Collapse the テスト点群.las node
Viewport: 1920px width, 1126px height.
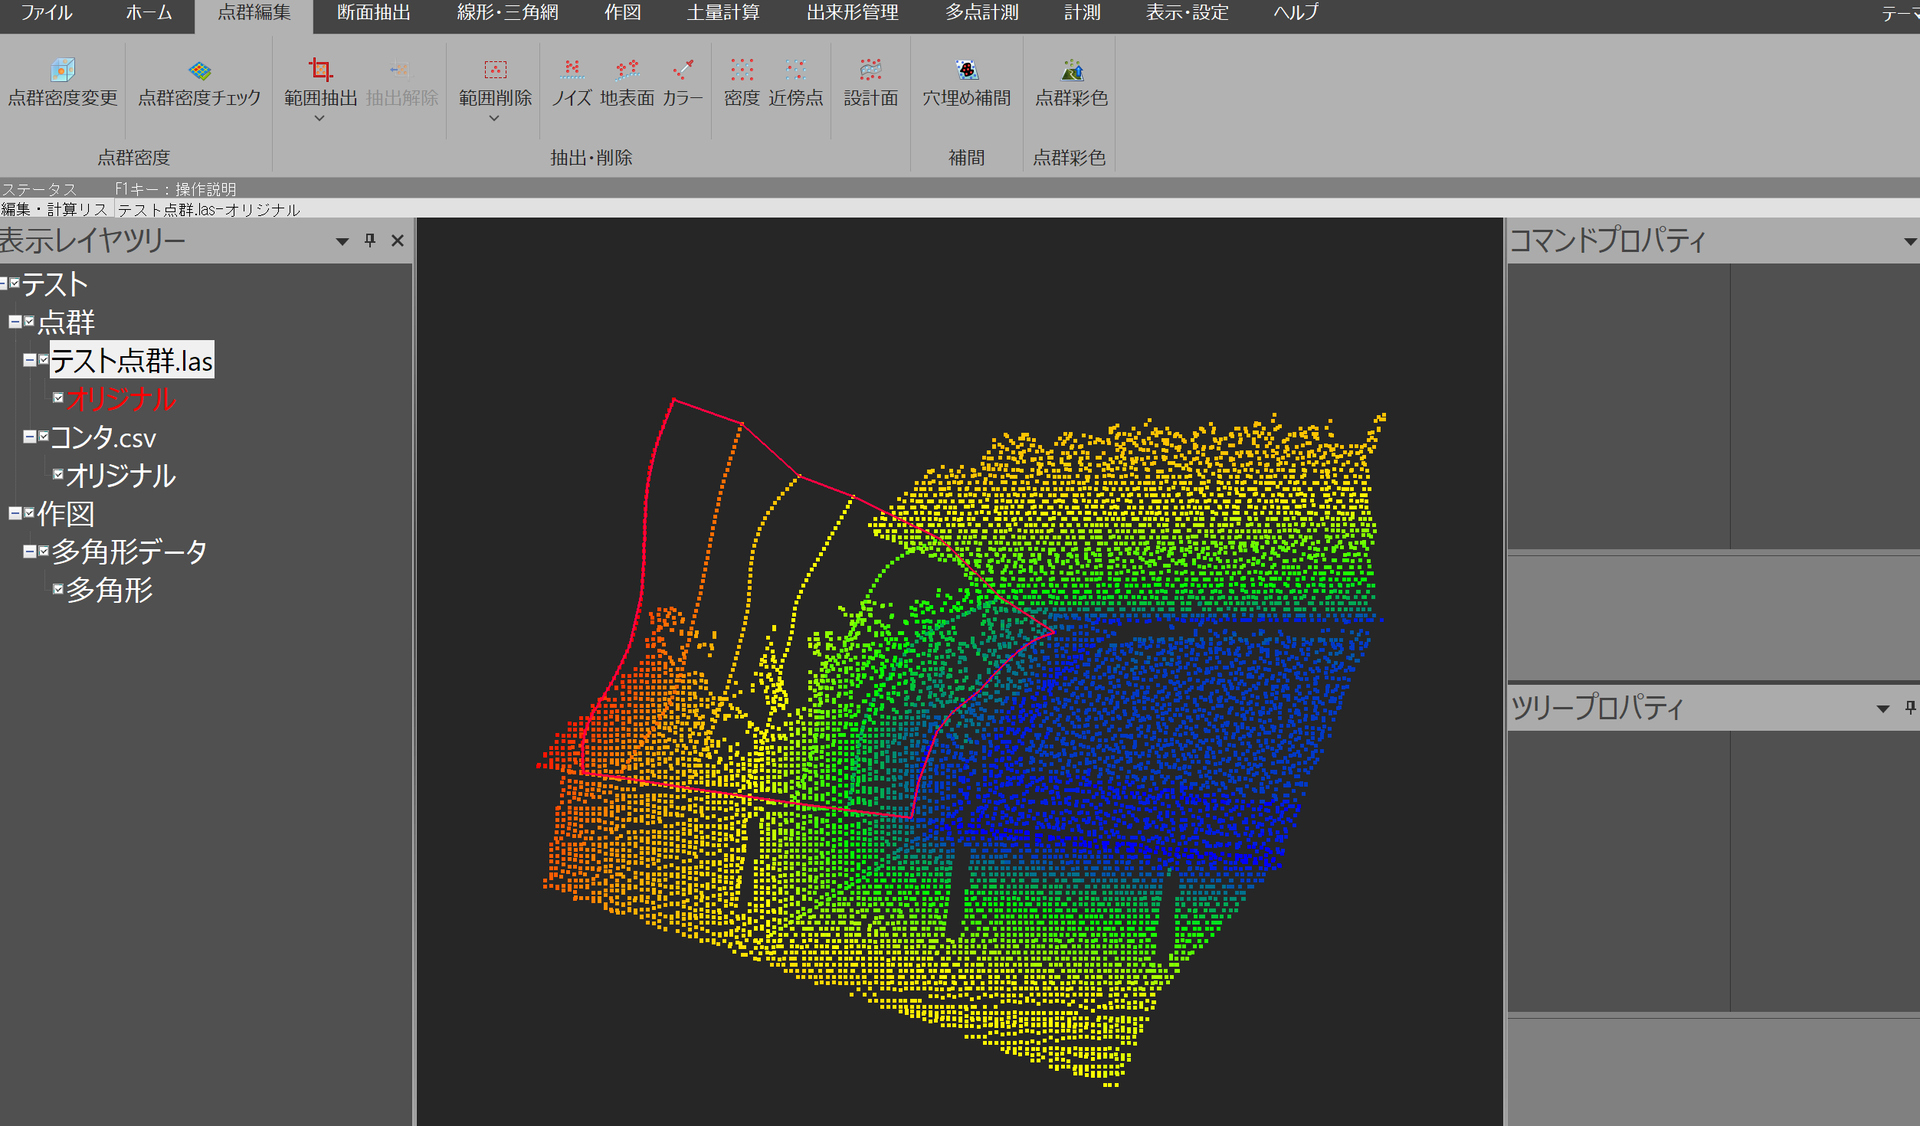30,360
